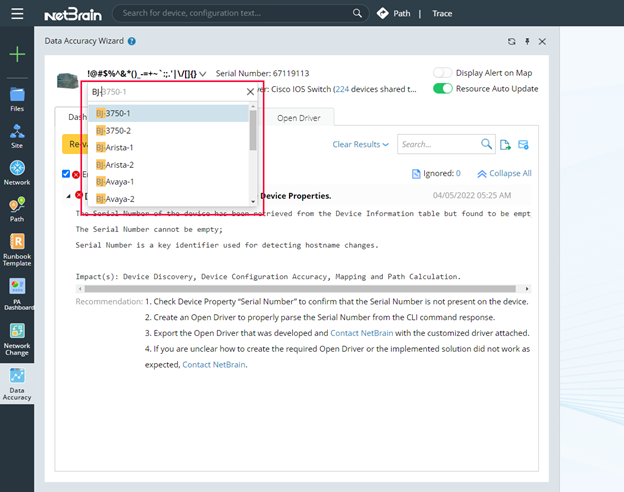
Task: Clear the device search field with X
Action: tap(250, 92)
